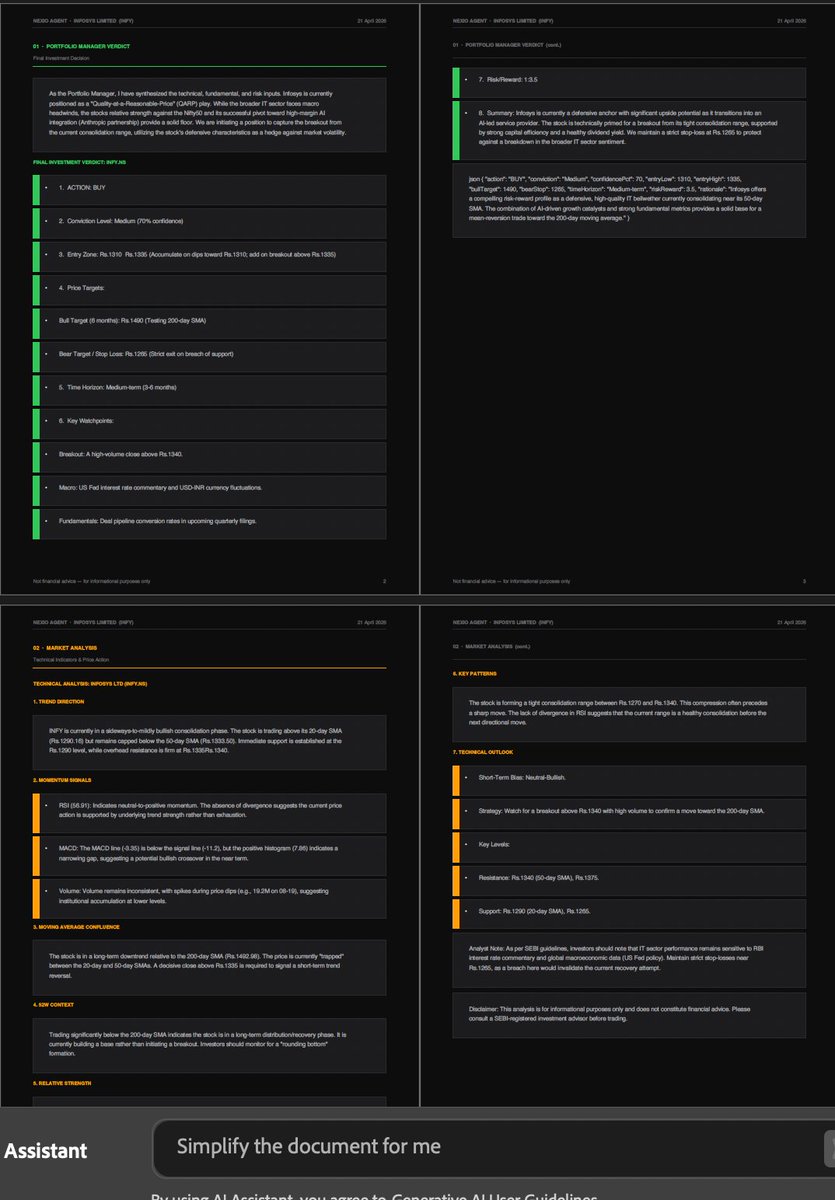Click the '6. Key Watchpoints:' row
Screen dimensions: 835x1200
pos(209,422)
